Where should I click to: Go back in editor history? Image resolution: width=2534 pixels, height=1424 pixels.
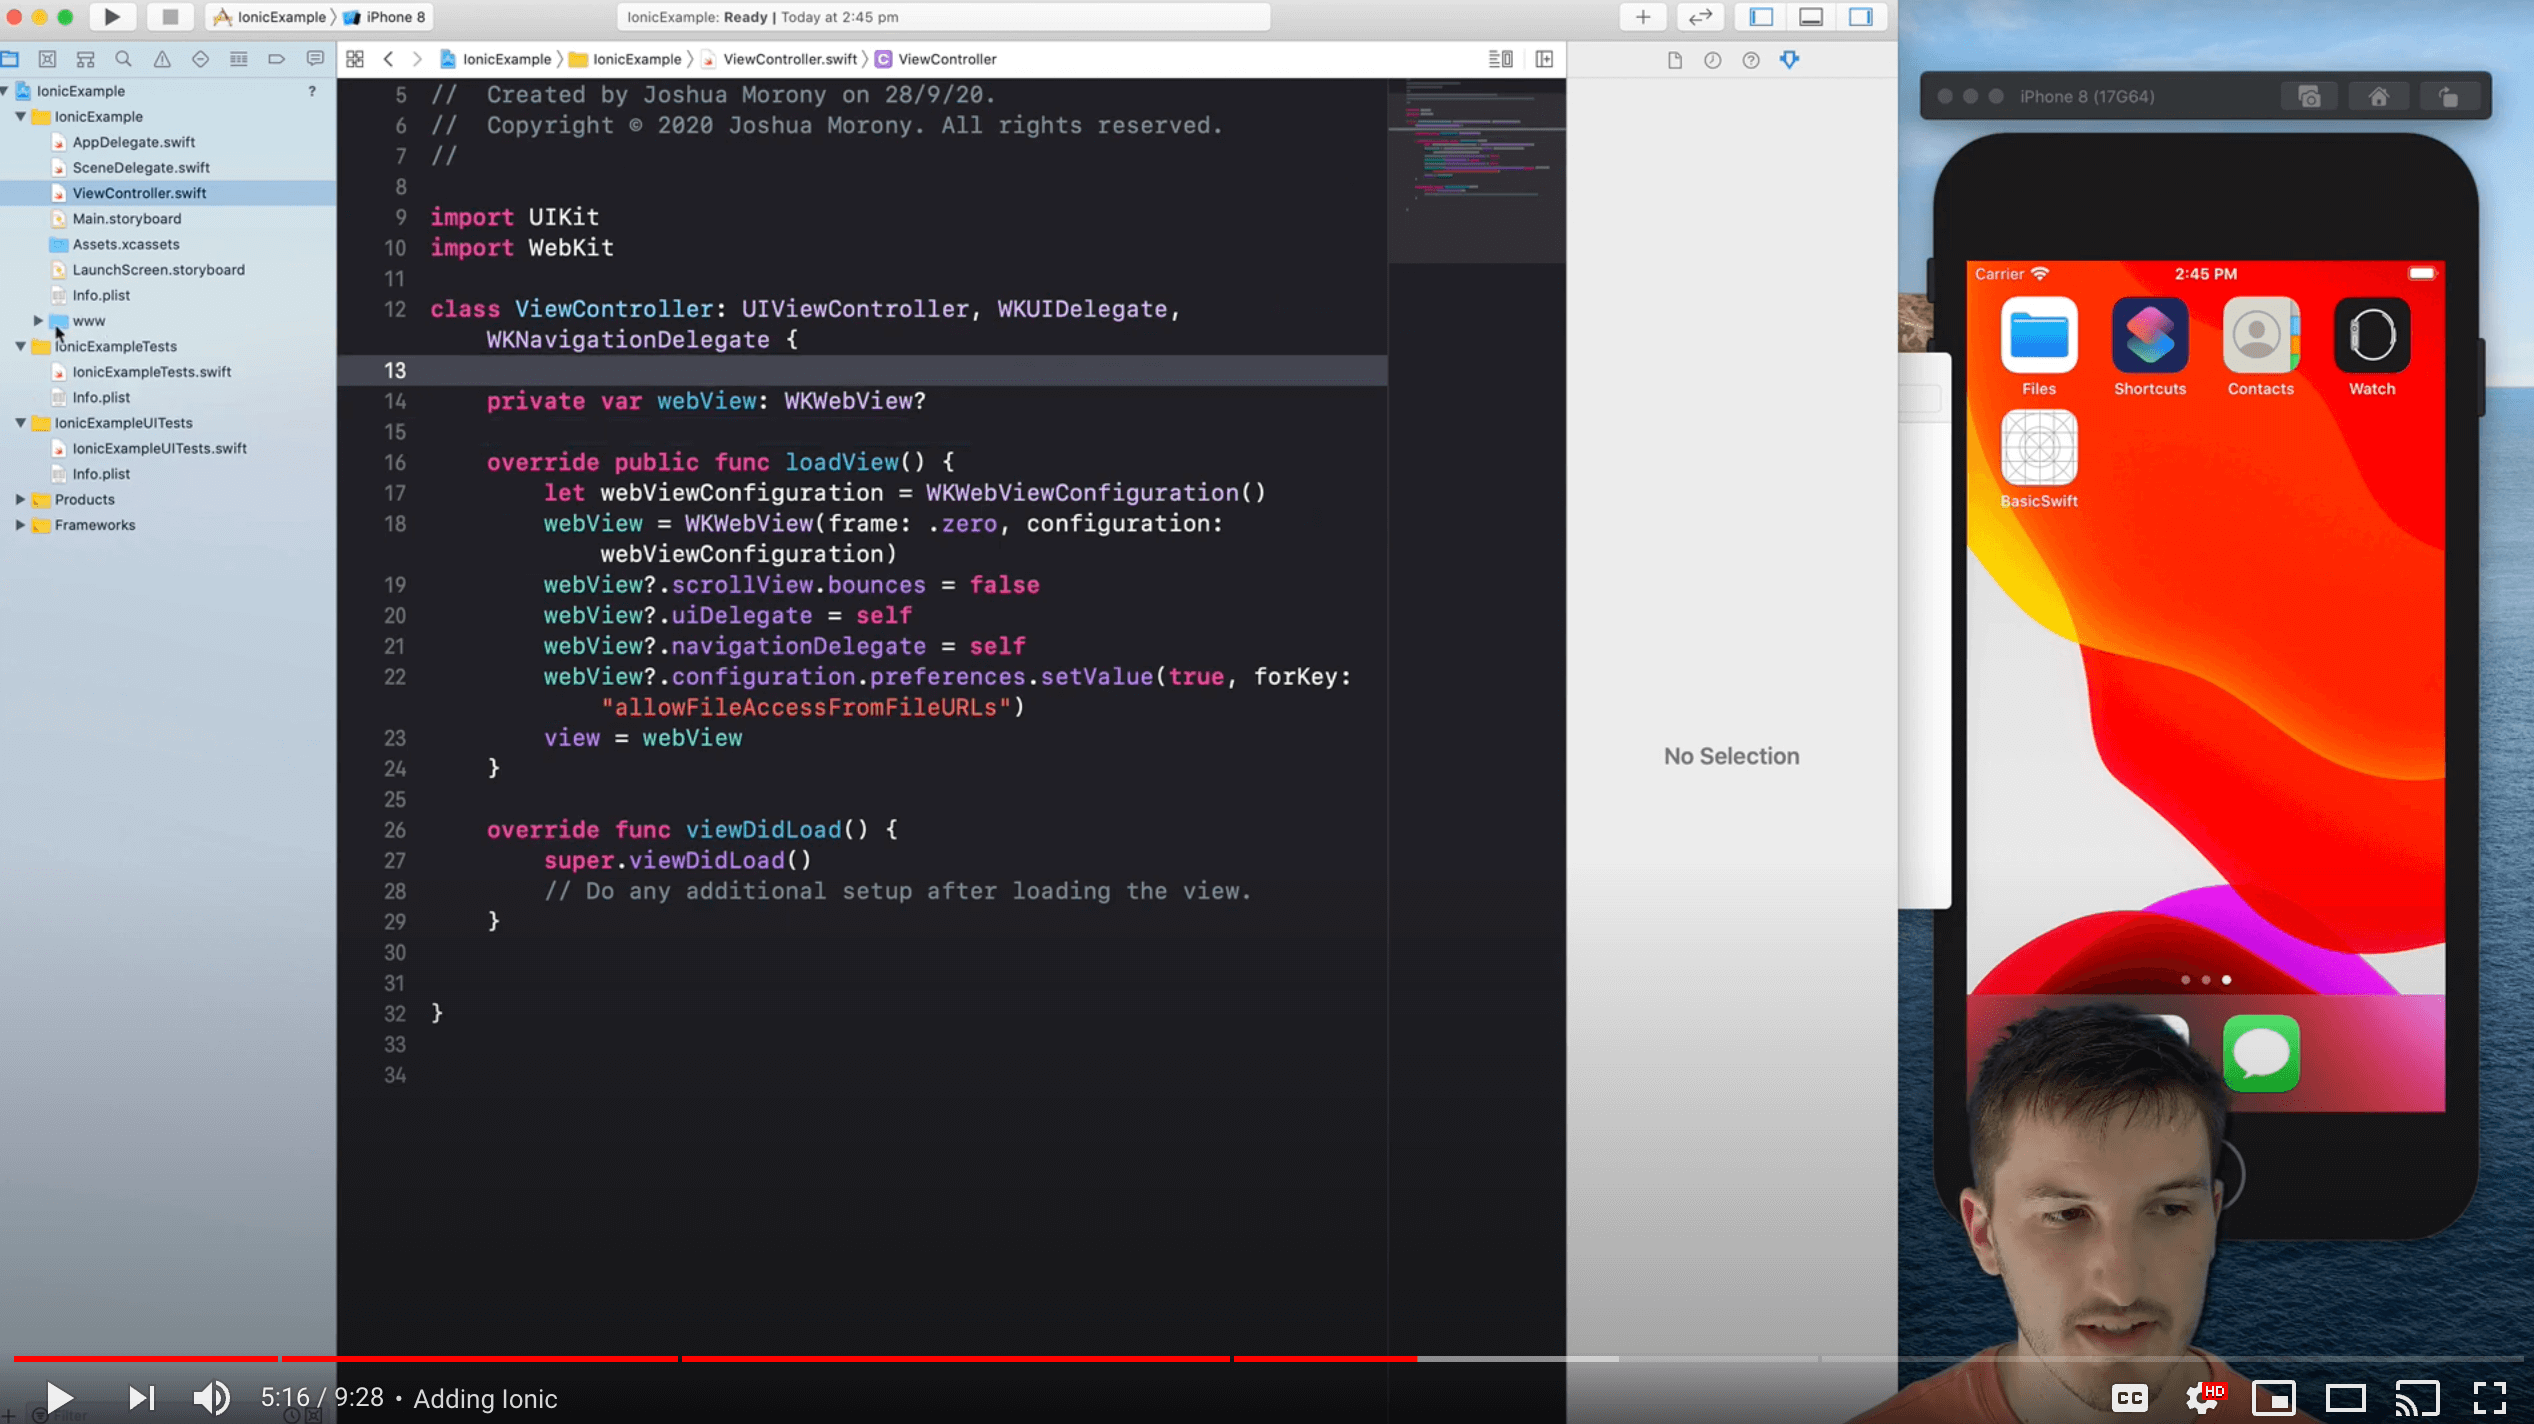point(389,59)
